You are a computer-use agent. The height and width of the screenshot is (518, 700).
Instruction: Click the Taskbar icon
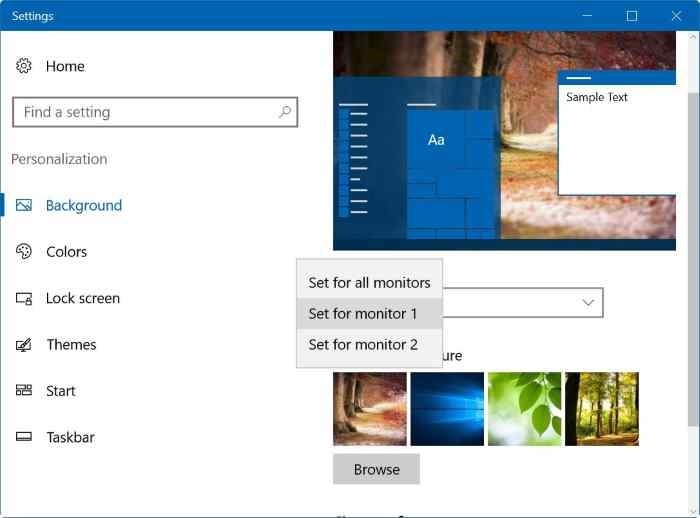24,437
